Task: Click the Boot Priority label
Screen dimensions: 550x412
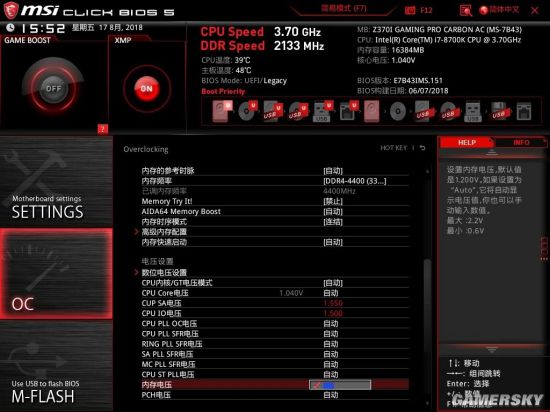Action: point(223,91)
